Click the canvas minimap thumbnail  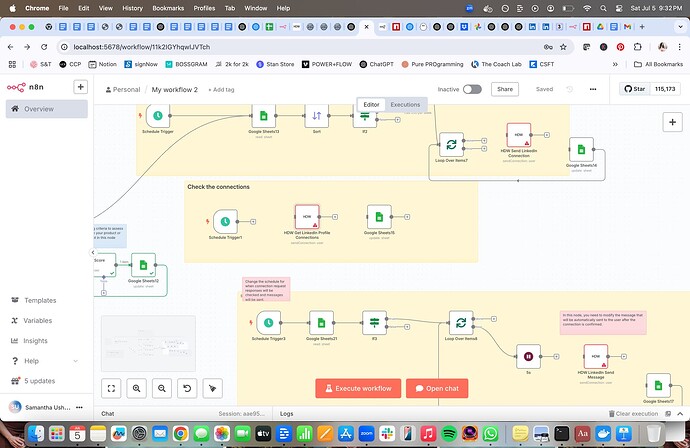[x=148, y=343]
